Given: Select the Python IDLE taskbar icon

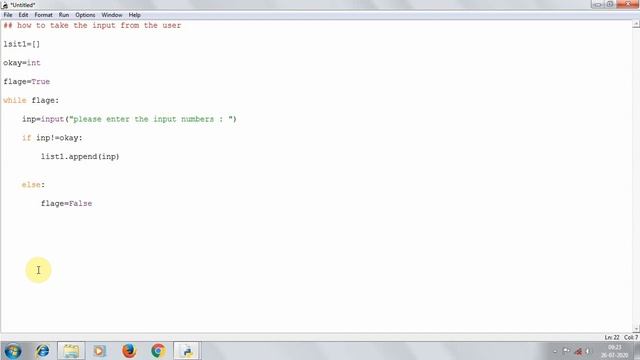Looking at the screenshot, I should point(187,351).
